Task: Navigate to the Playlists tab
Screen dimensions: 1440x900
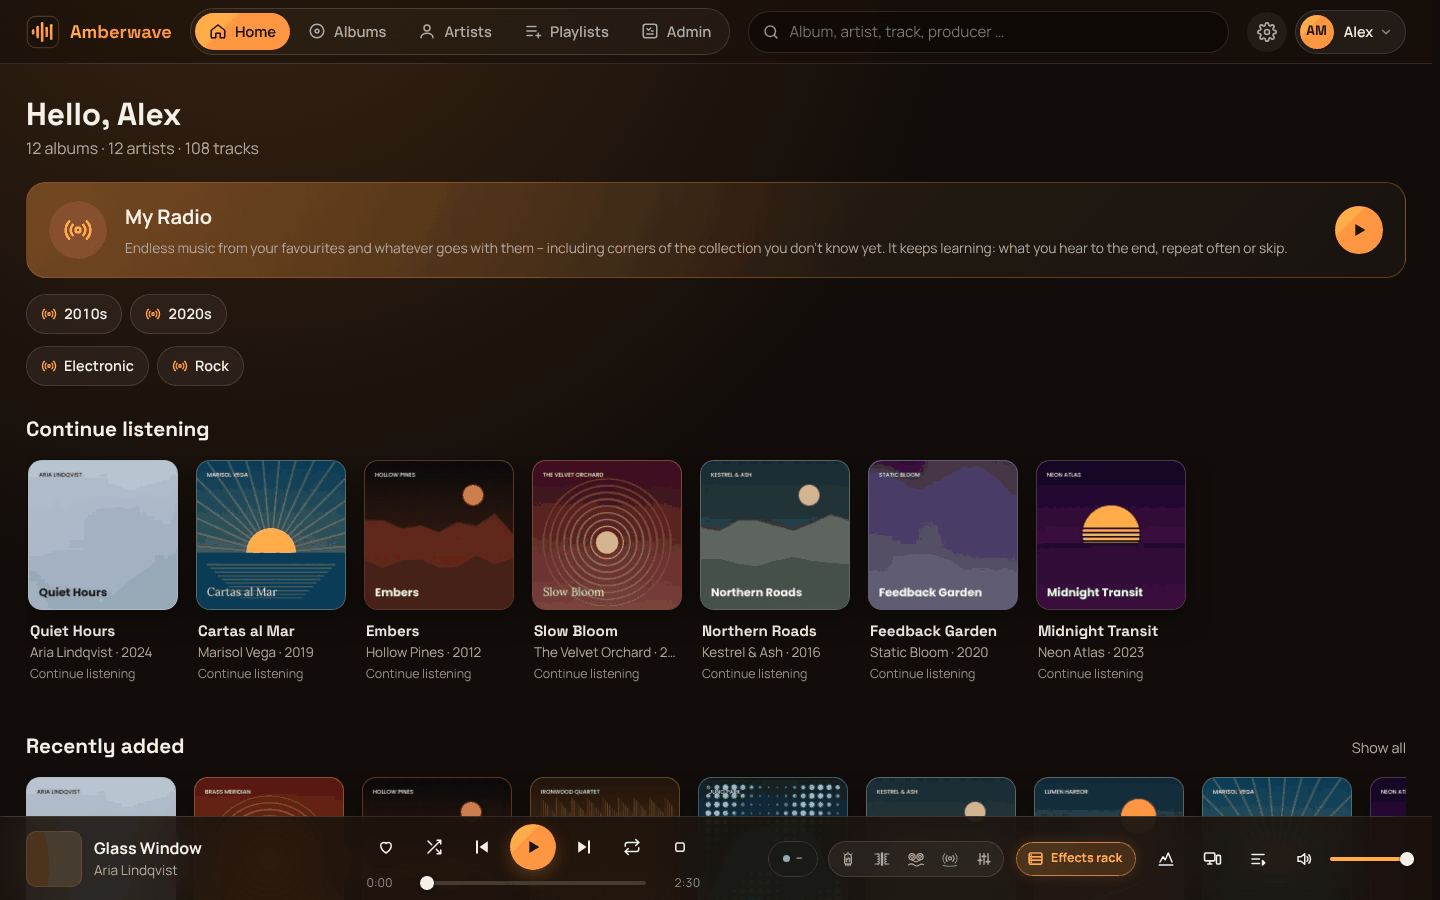Action: click(567, 32)
